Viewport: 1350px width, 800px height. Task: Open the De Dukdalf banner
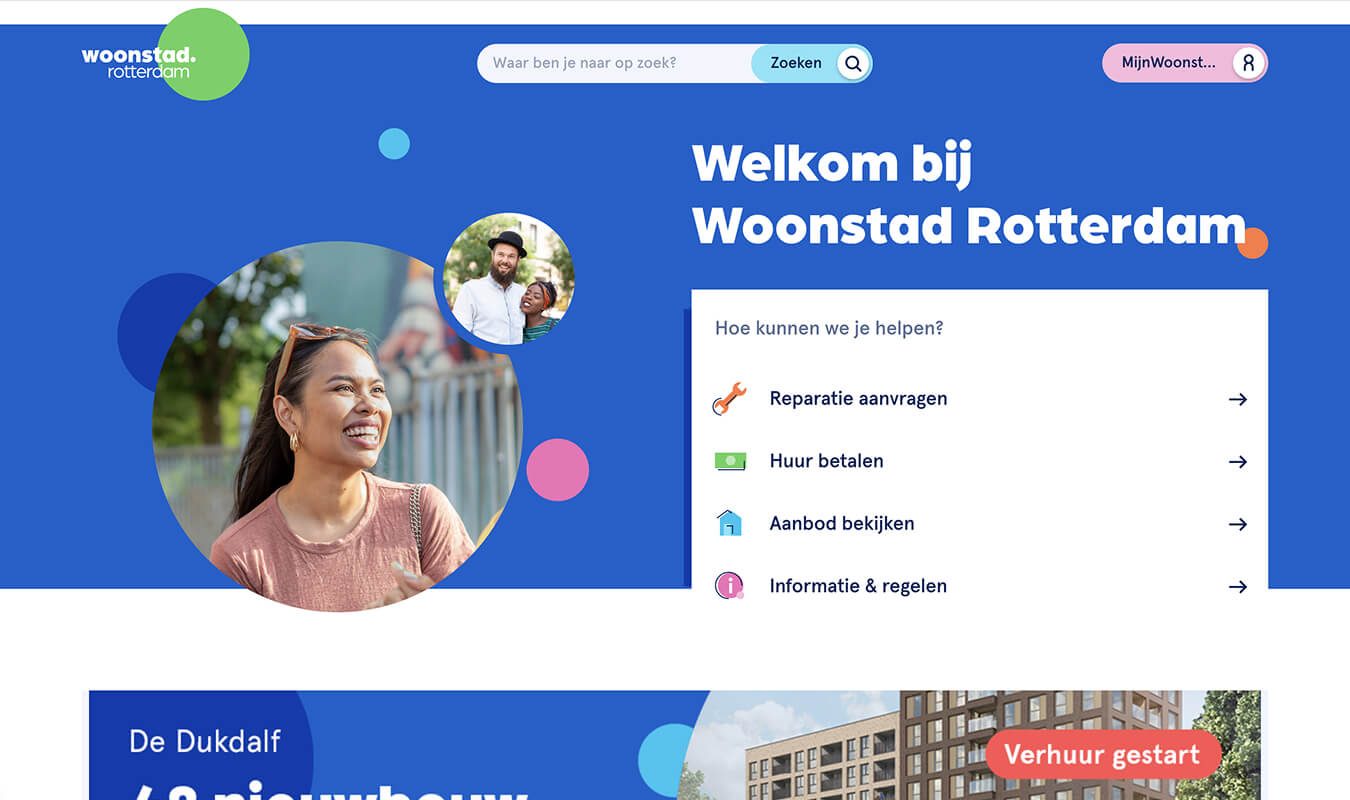pos(675,745)
